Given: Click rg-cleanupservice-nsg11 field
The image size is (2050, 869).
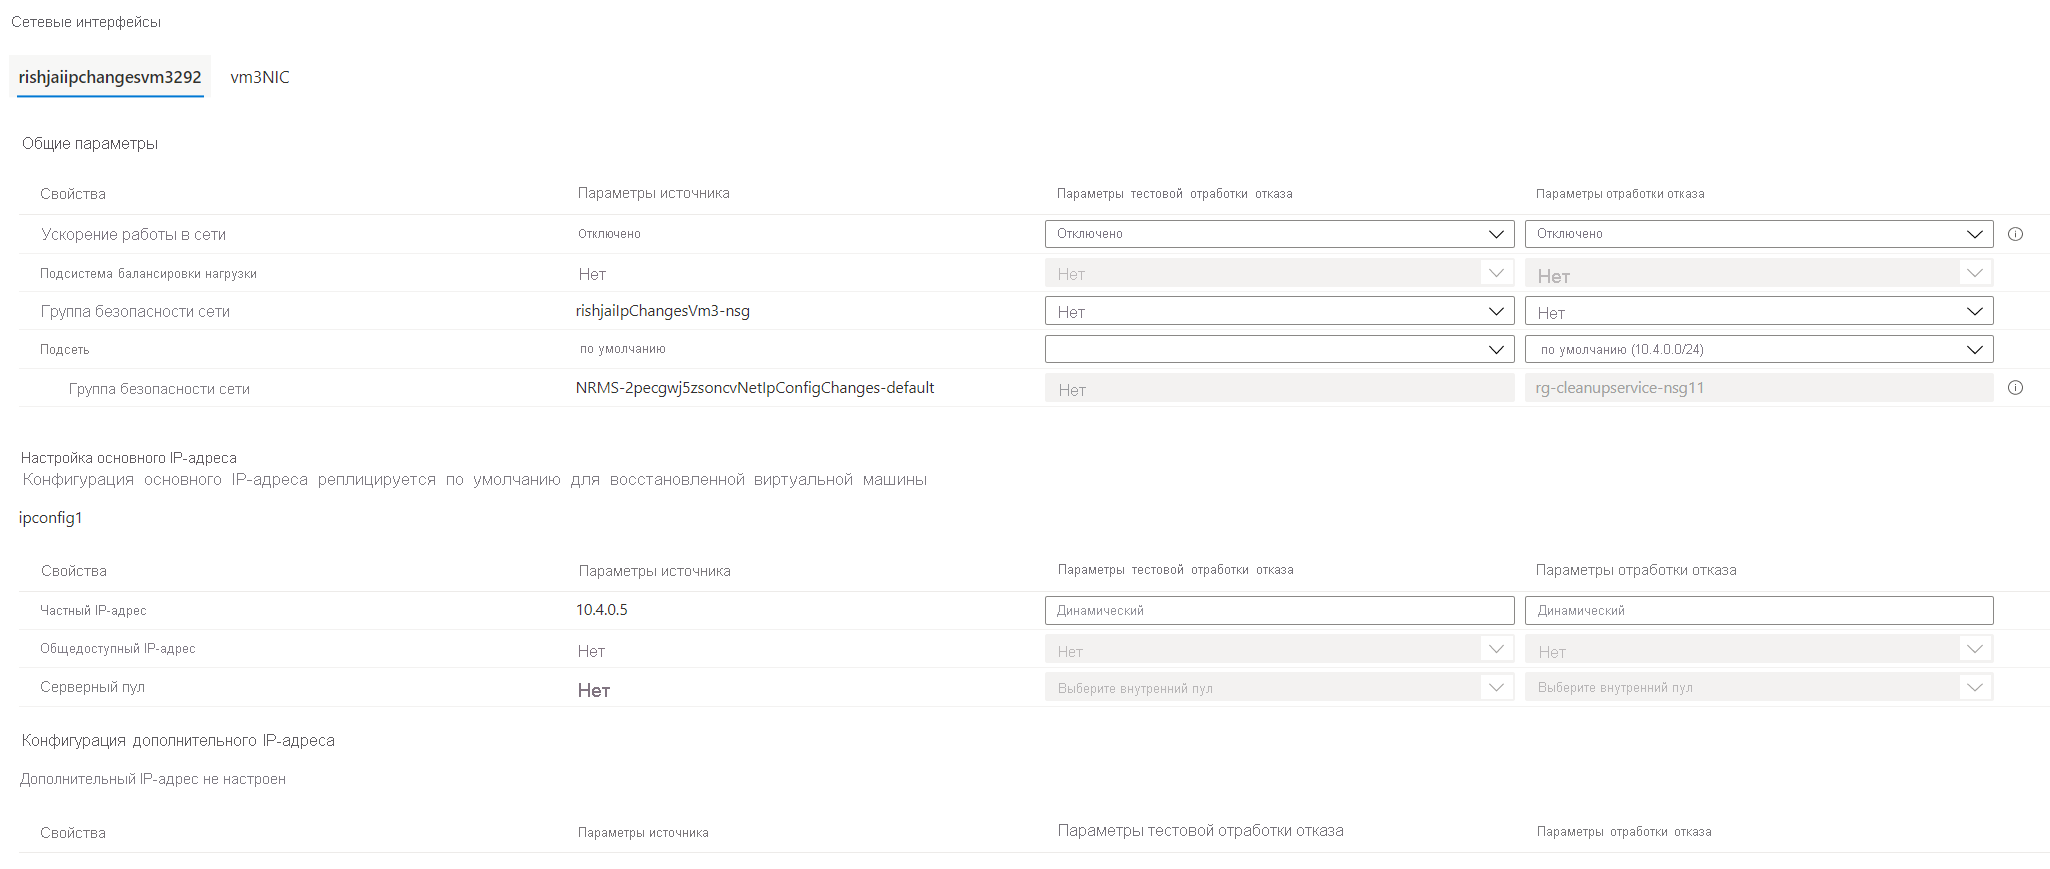Looking at the screenshot, I should pos(1759,388).
